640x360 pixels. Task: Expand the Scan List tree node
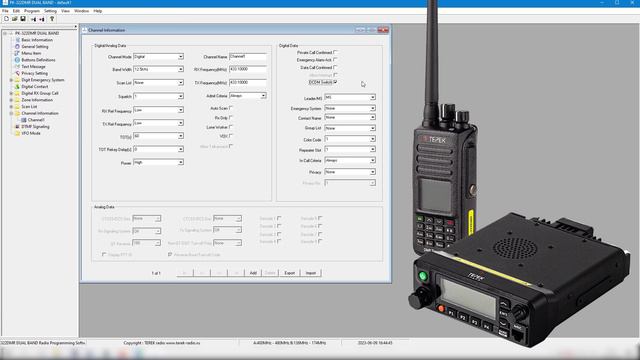click(x=11, y=107)
